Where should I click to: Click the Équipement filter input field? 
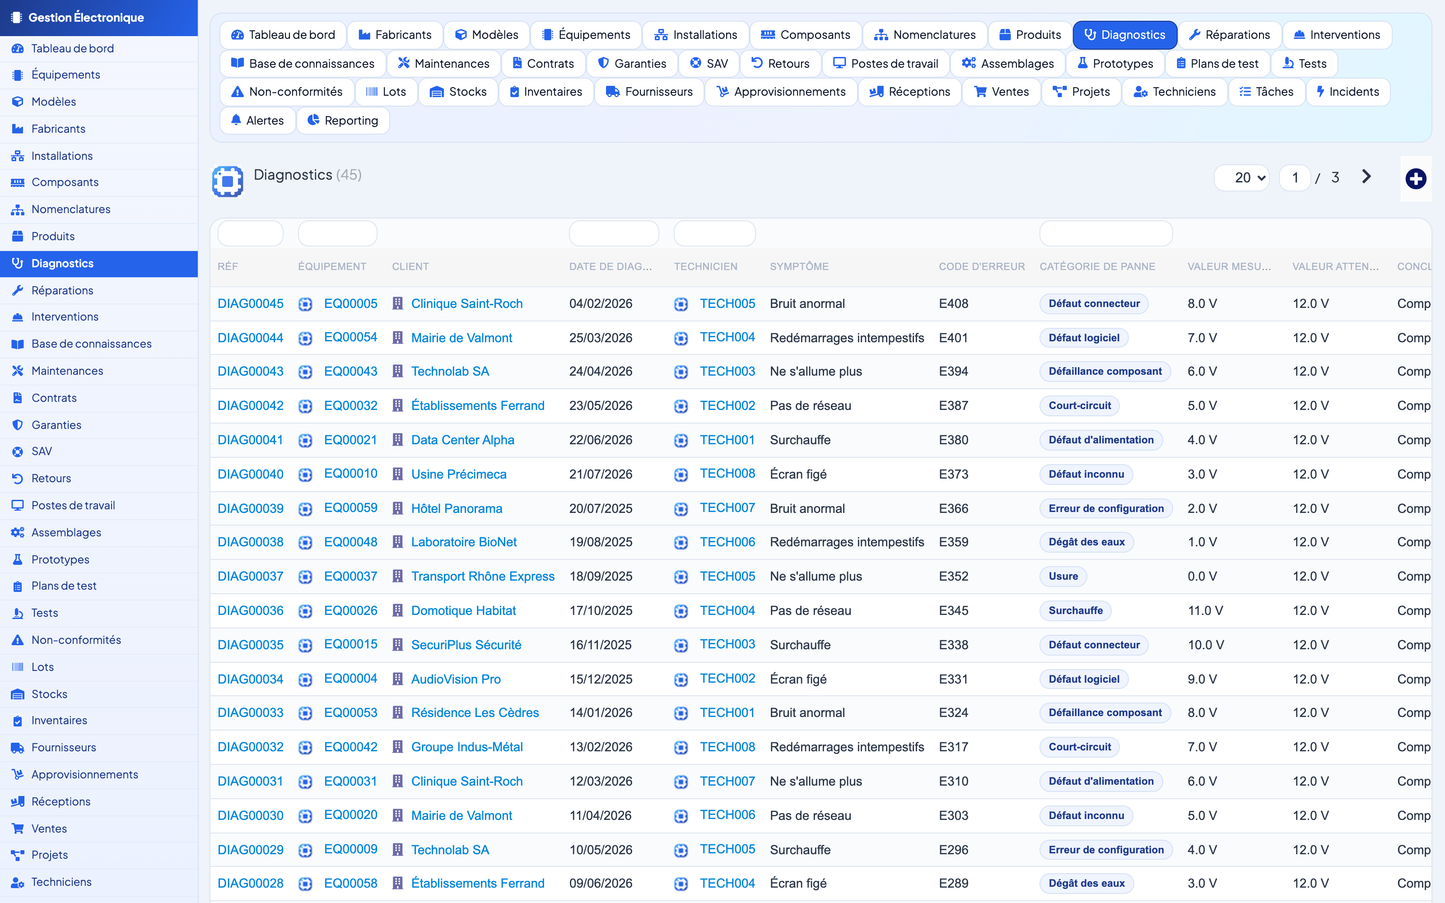point(337,234)
